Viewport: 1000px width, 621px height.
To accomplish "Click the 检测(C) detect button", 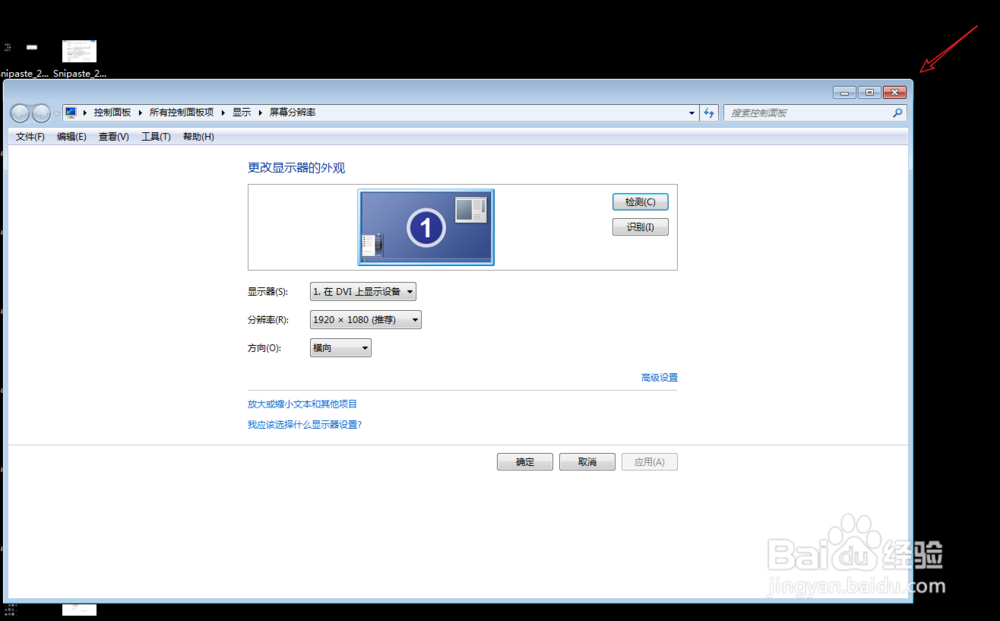I will pyautogui.click(x=640, y=201).
